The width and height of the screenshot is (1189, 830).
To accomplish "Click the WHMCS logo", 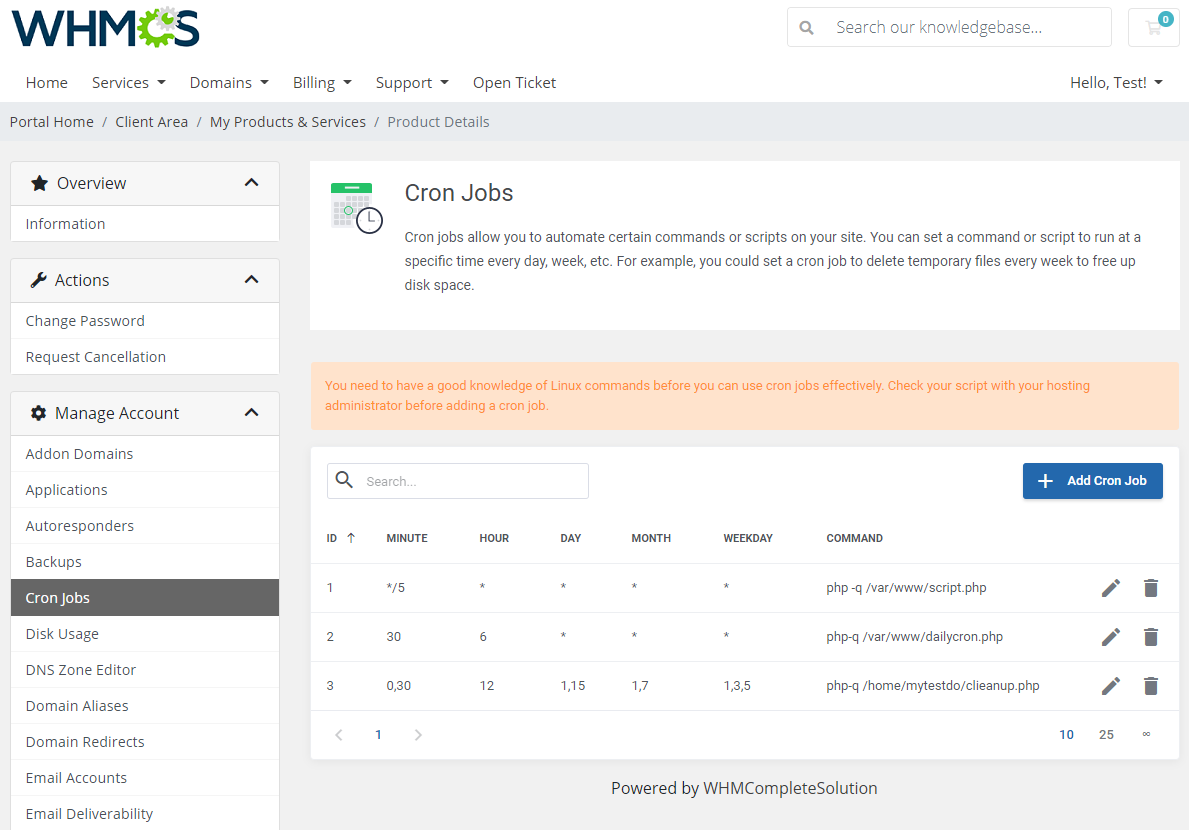I will point(104,27).
